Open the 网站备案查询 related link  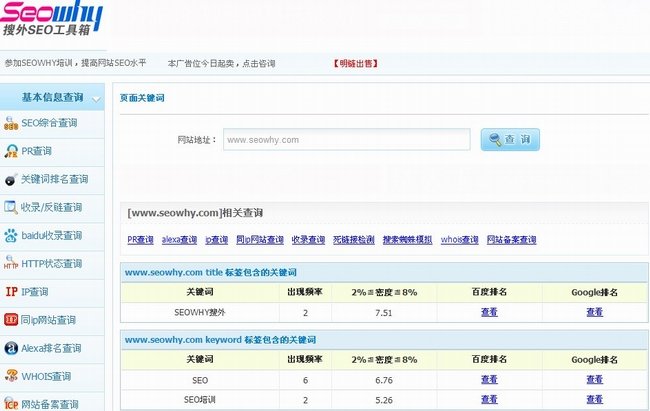pos(512,240)
